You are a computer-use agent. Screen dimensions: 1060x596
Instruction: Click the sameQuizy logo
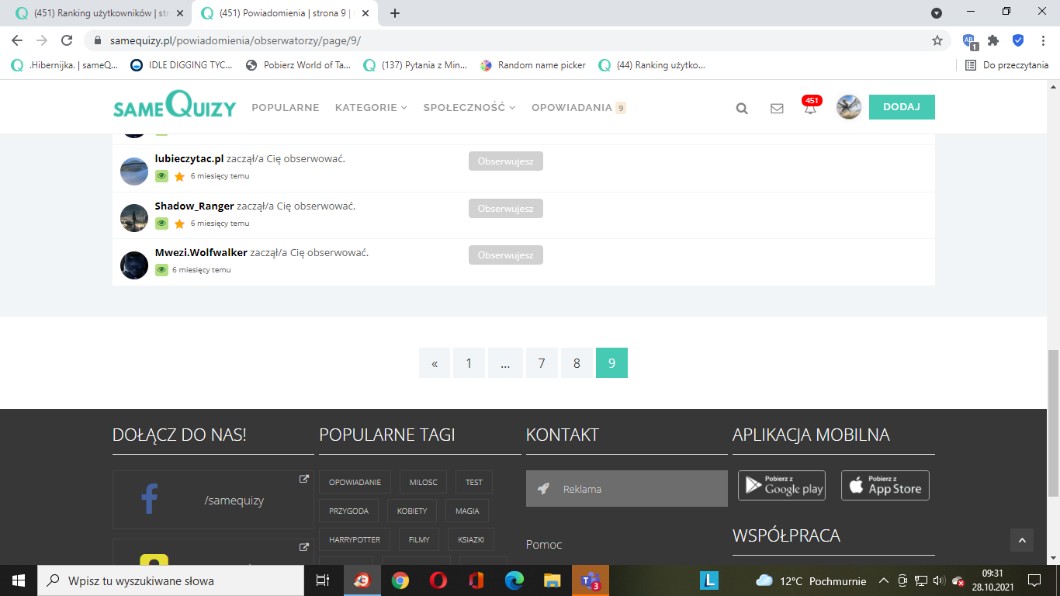coord(174,105)
